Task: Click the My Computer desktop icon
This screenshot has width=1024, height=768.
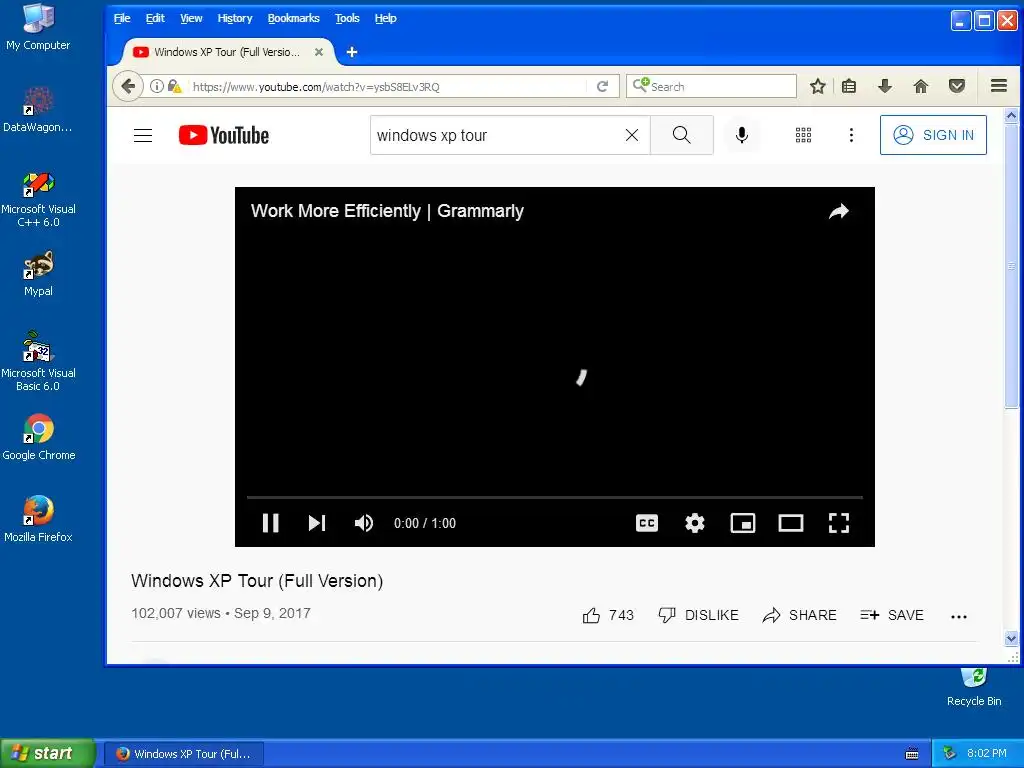Action: click(x=38, y=26)
